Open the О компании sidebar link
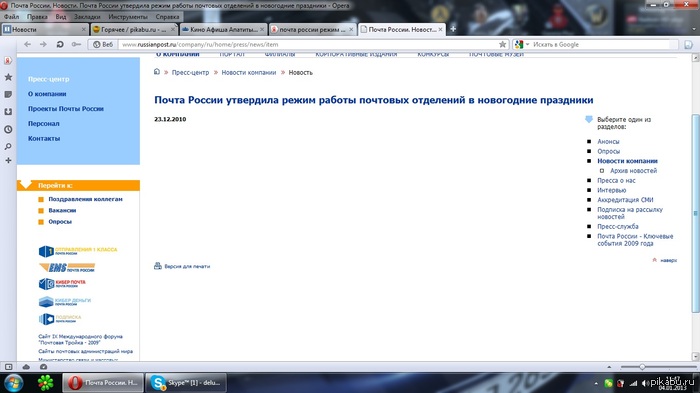This screenshot has width=700, height=393. [x=47, y=94]
